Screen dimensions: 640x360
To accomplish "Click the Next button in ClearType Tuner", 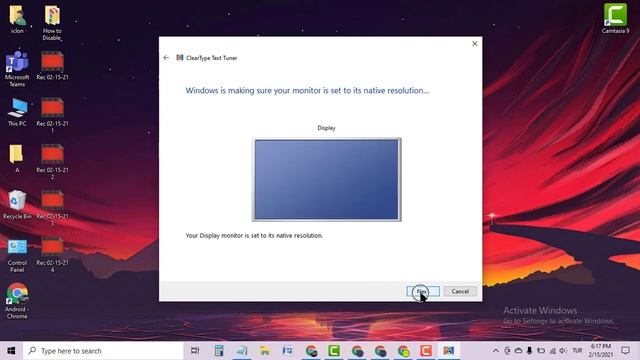I will point(423,291).
